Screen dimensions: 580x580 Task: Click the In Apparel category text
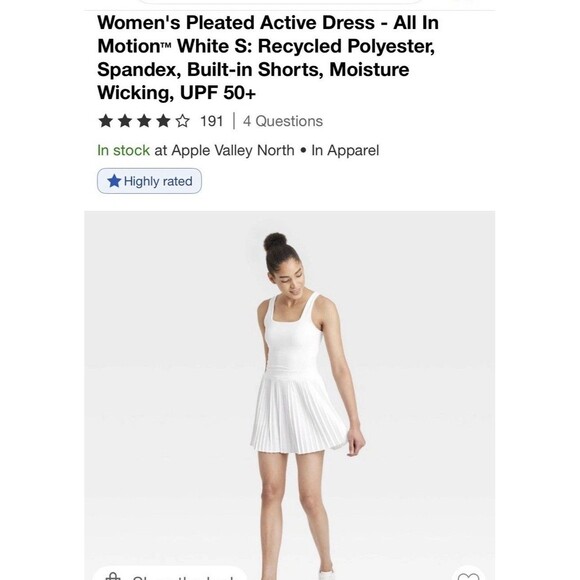pos(345,151)
